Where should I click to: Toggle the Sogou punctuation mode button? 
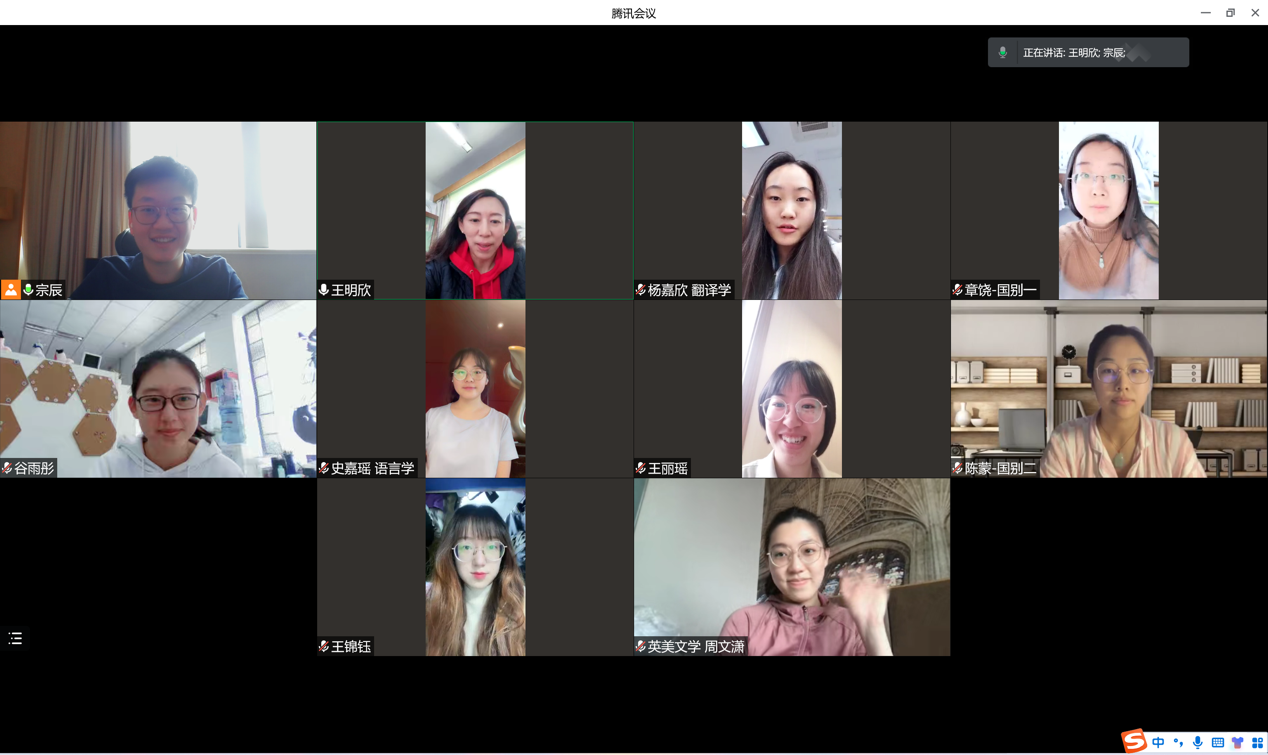click(x=1178, y=743)
